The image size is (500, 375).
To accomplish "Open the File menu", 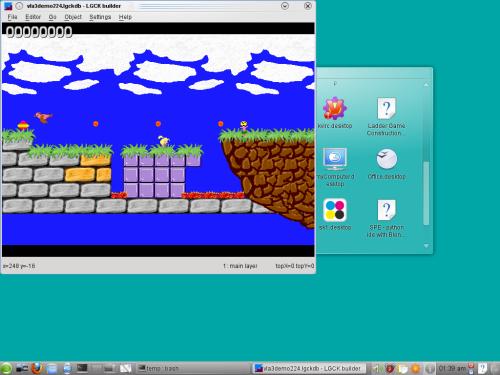I will tap(12, 17).
